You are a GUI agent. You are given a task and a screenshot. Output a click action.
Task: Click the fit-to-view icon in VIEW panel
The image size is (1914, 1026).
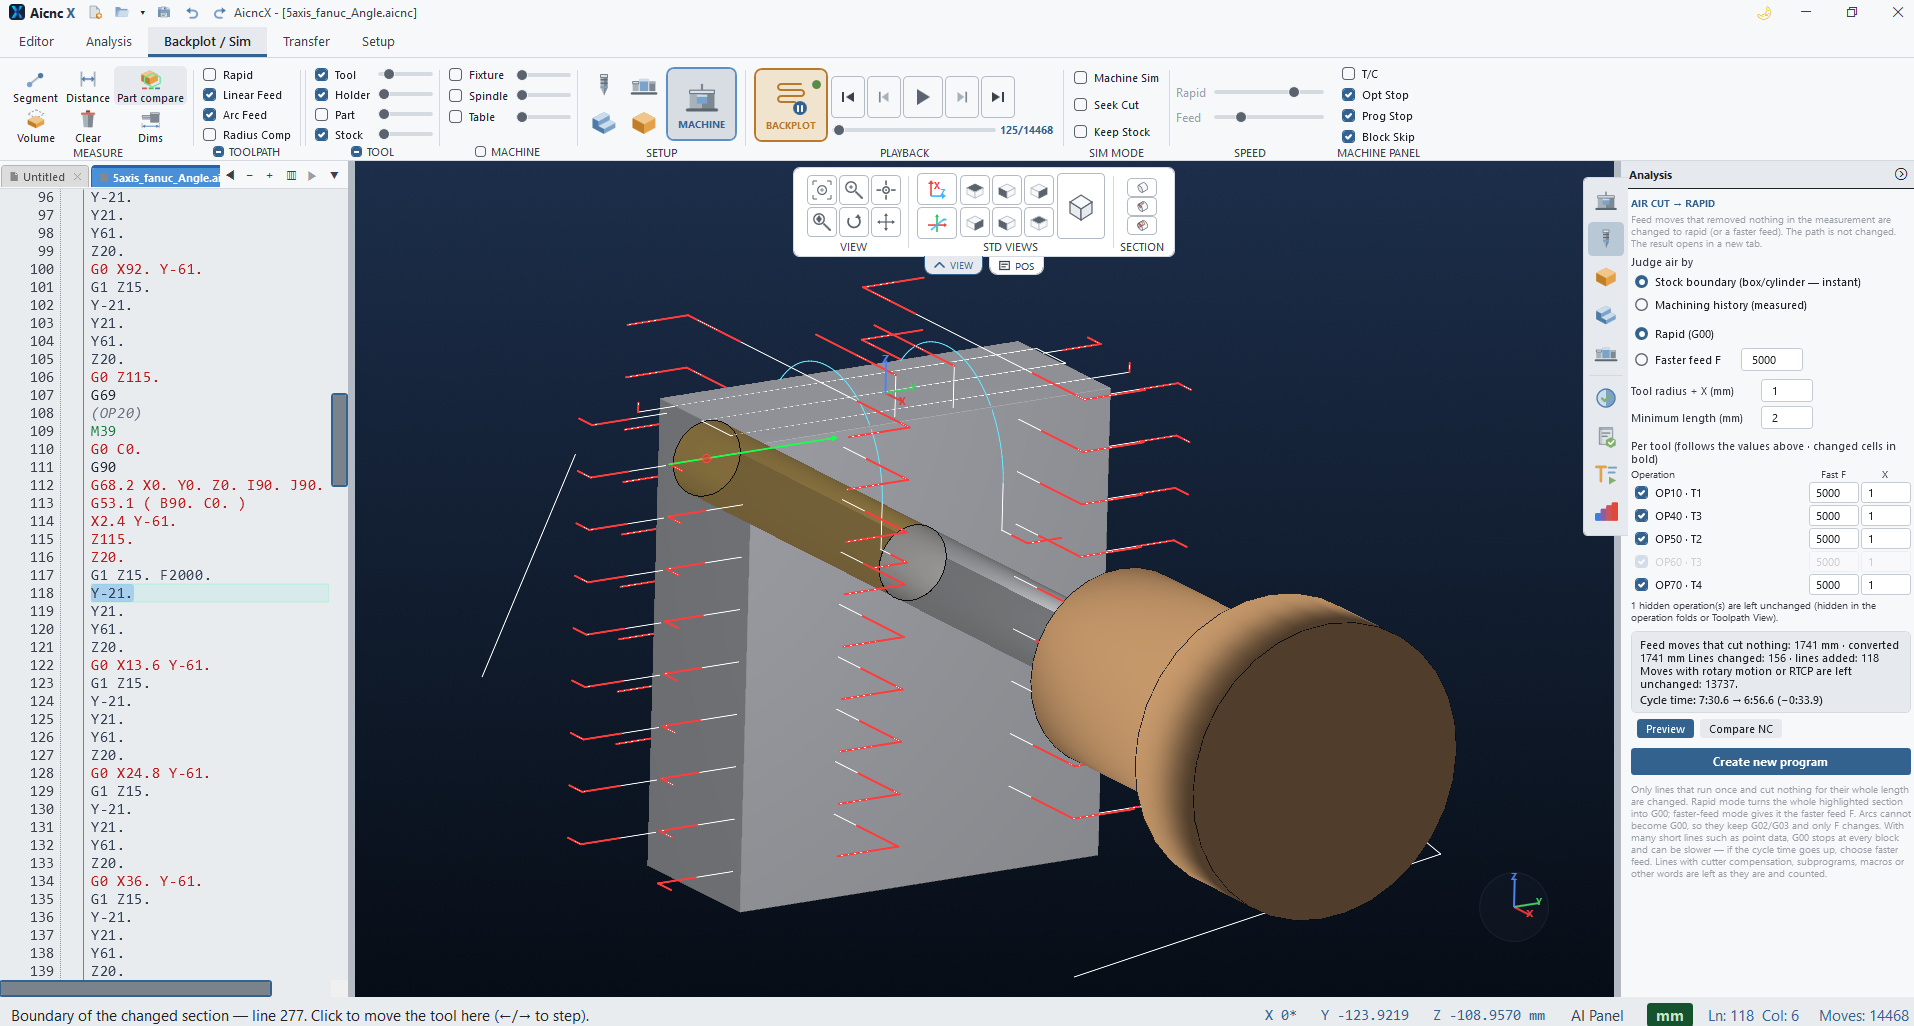click(822, 190)
